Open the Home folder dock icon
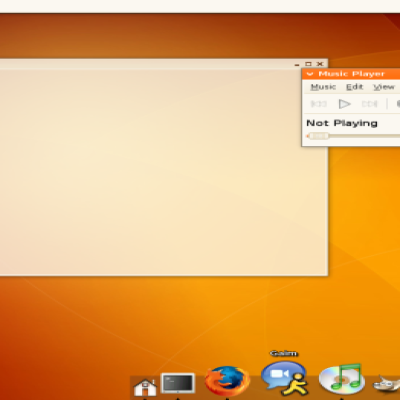The height and width of the screenshot is (400, 400). (145, 387)
